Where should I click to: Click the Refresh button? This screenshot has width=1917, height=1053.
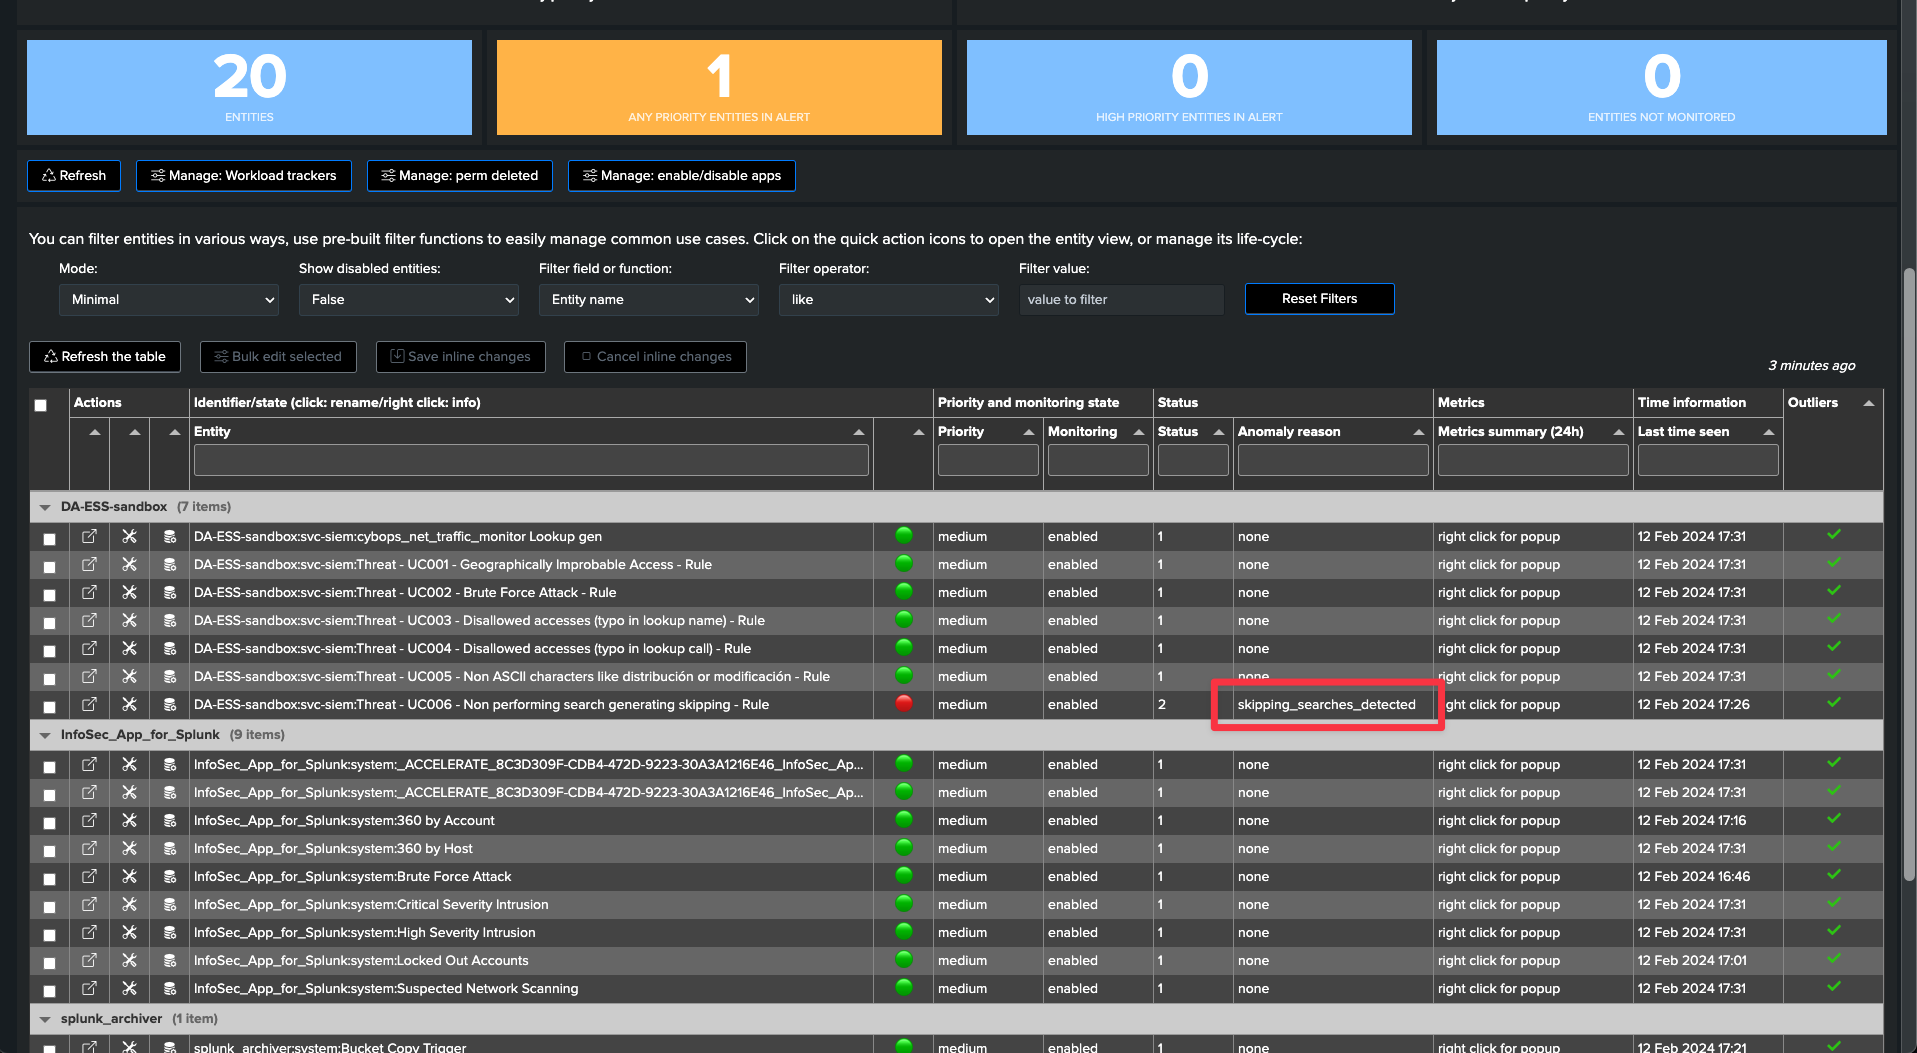click(x=74, y=175)
